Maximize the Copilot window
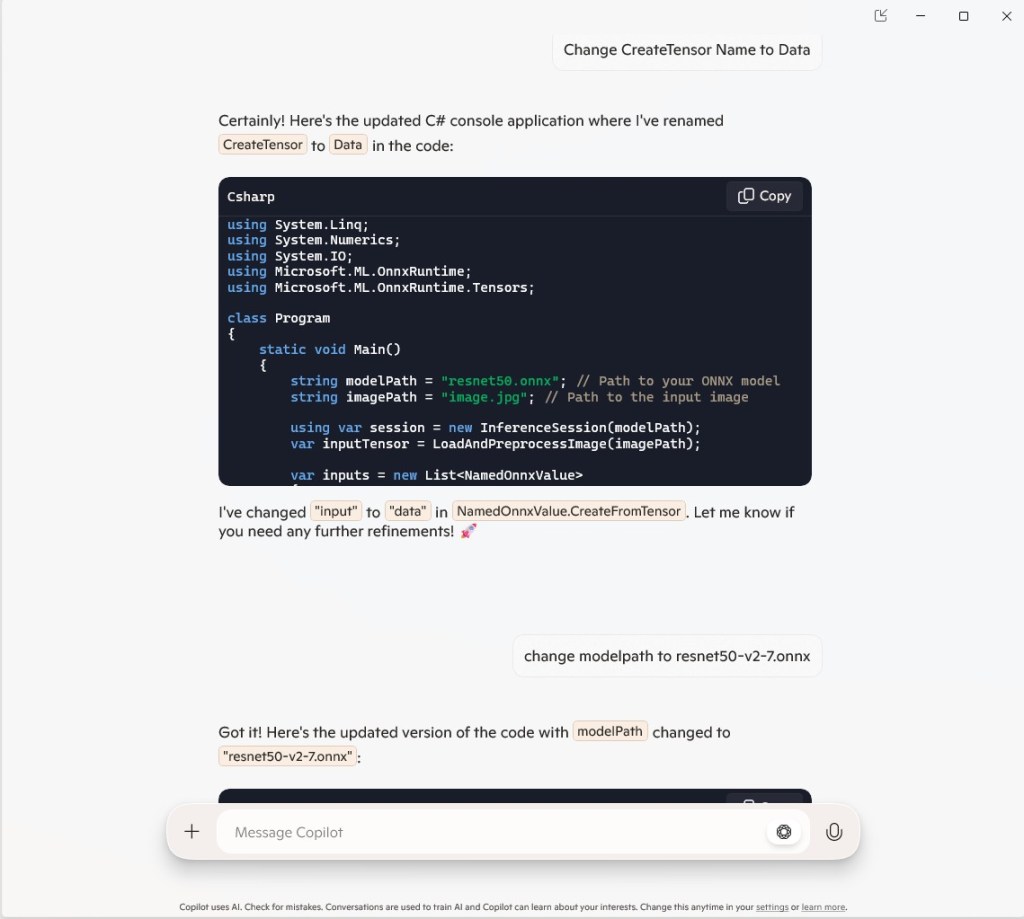1024x919 pixels. click(963, 16)
